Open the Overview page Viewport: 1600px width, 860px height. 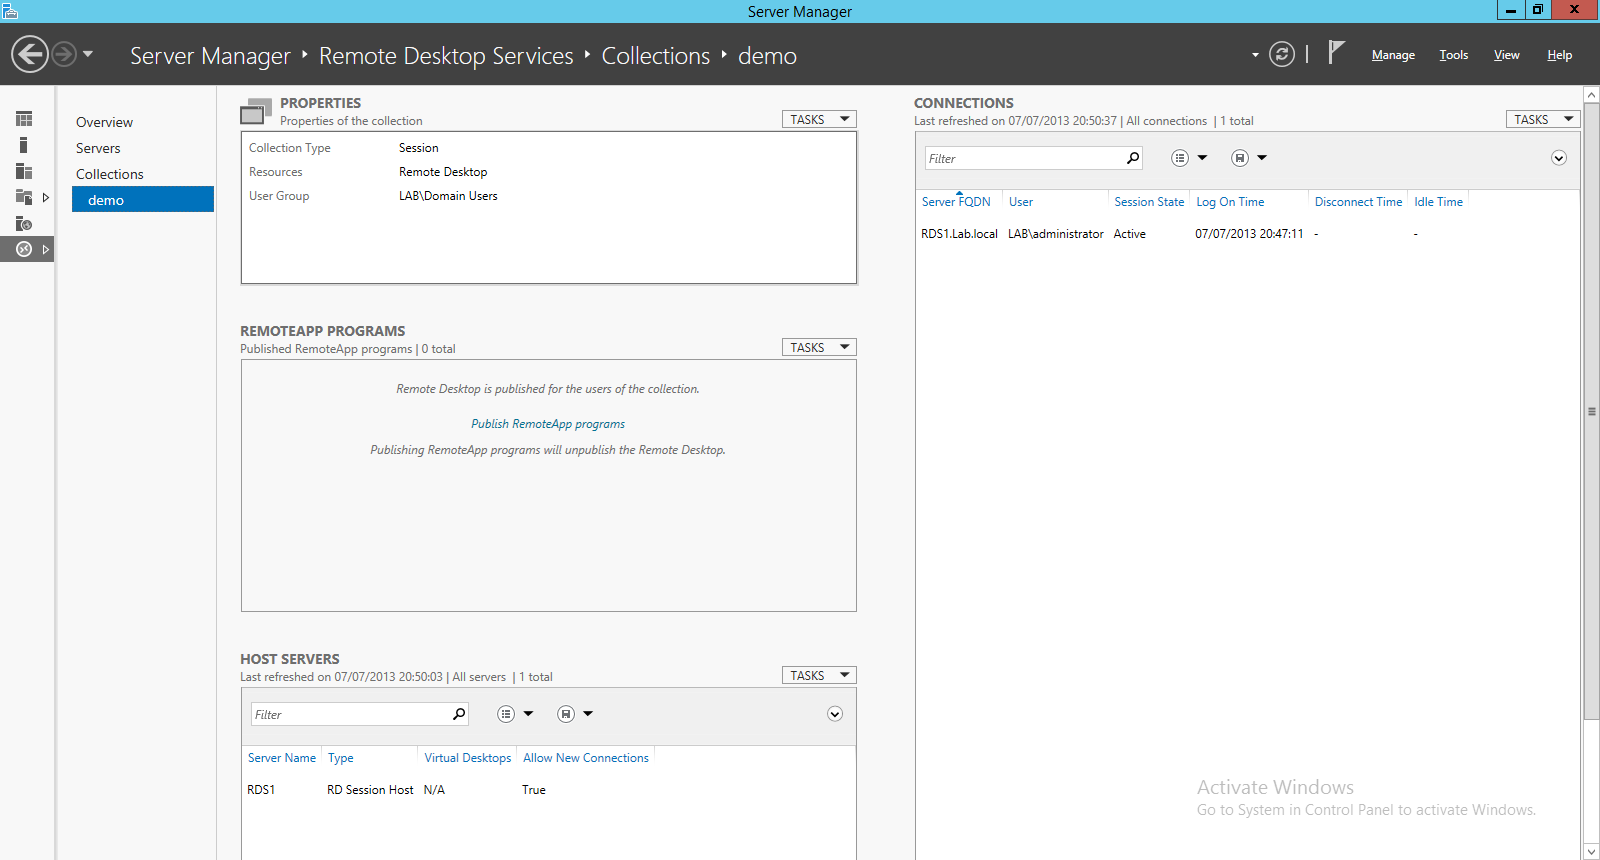104,122
